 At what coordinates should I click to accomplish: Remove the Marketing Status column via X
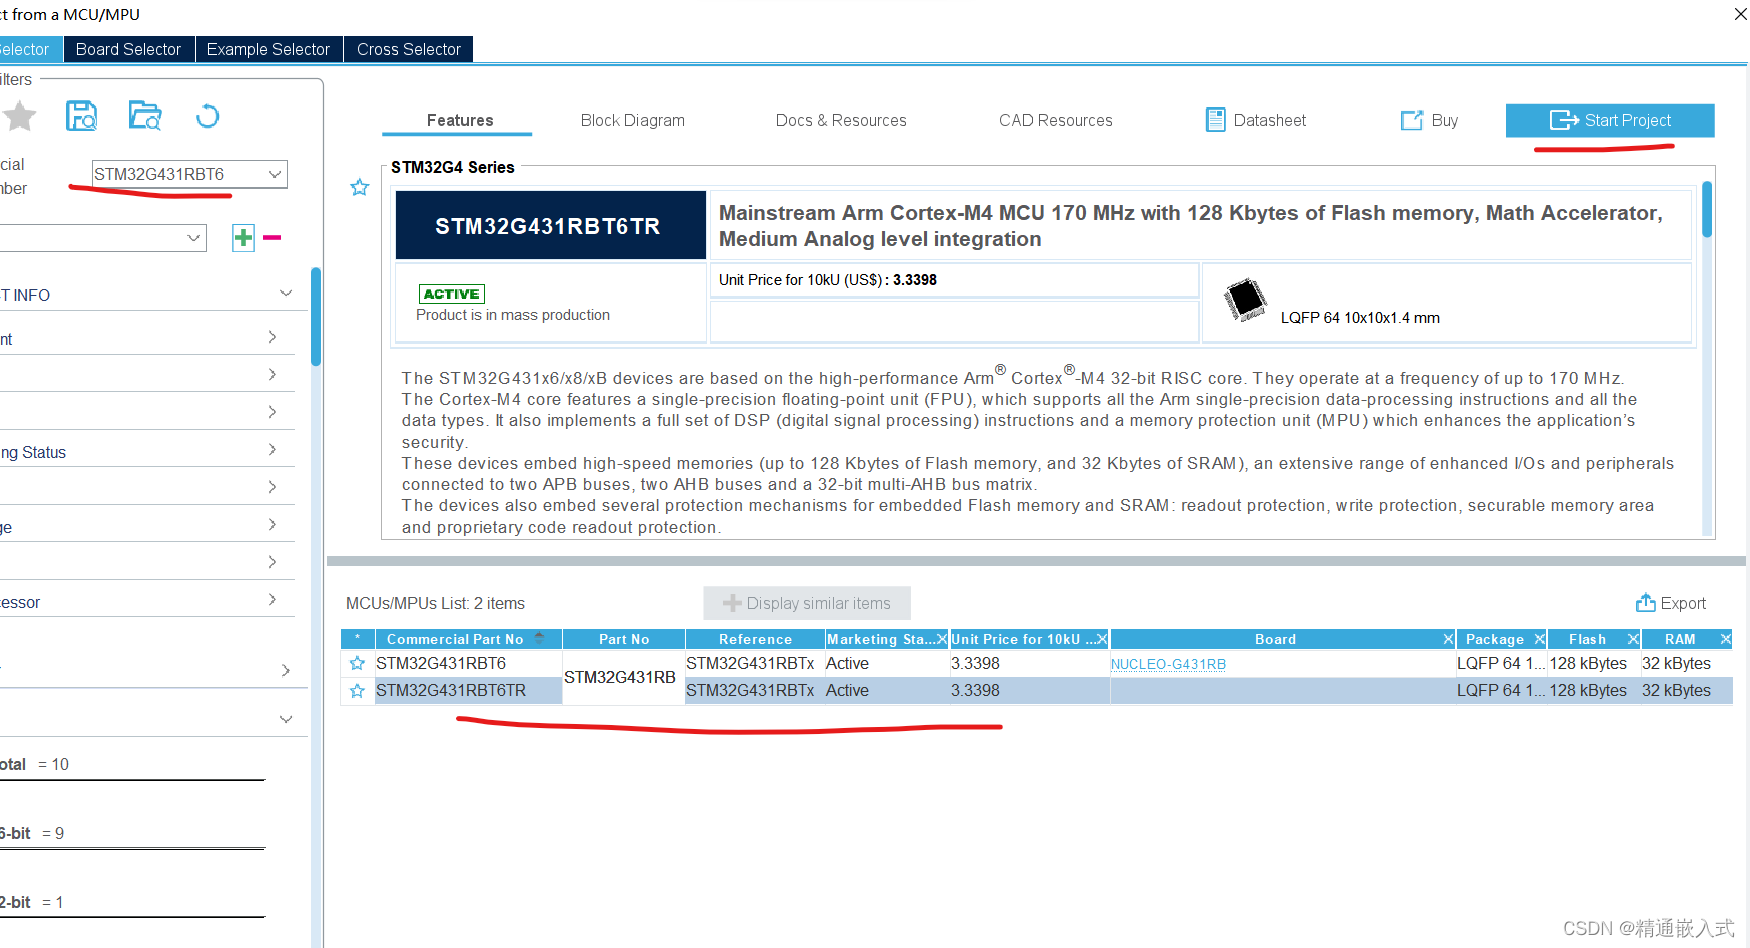pyautogui.click(x=941, y=639)
